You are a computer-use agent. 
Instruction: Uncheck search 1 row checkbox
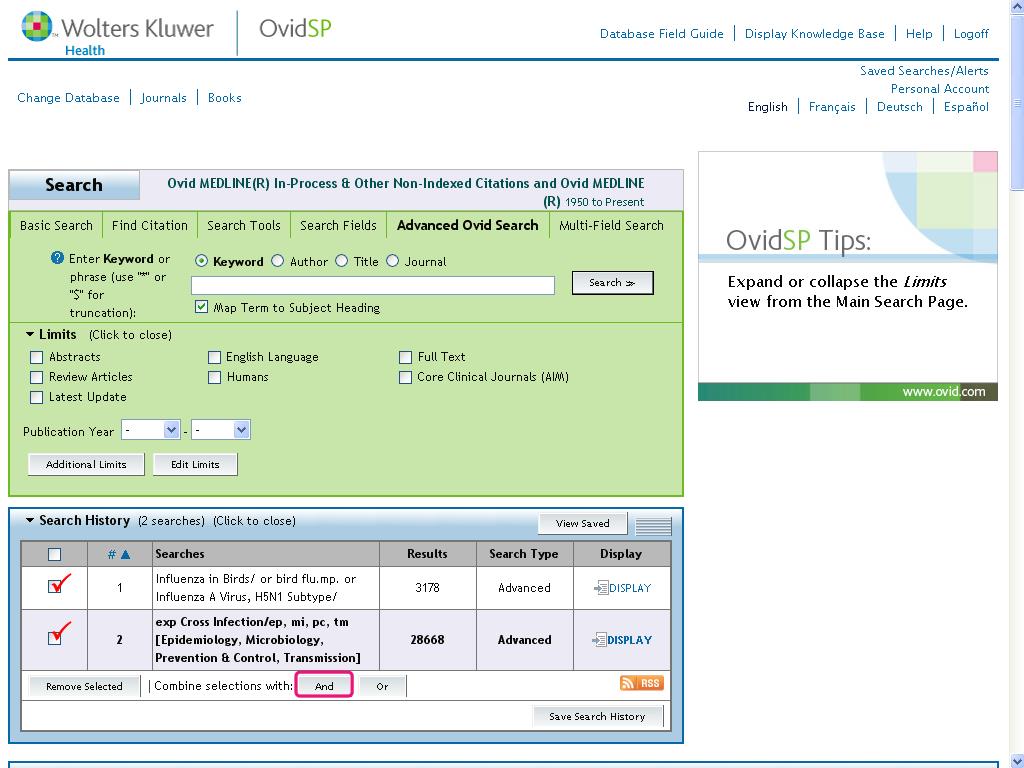click(x=55, y=586)
